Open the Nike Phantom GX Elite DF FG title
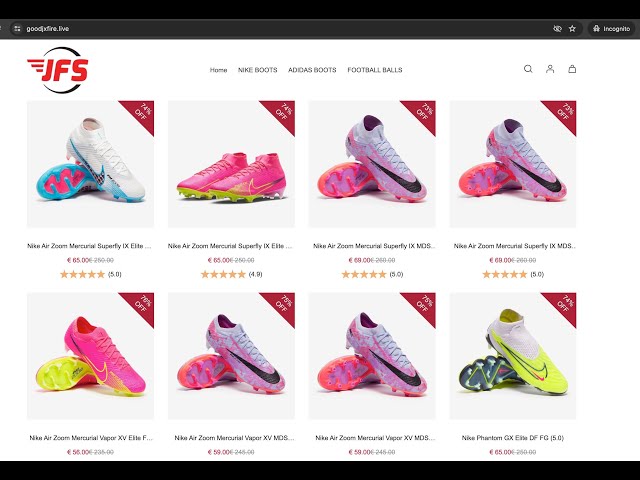This screenshot has height=480, width=640. [x=513, y=438]
